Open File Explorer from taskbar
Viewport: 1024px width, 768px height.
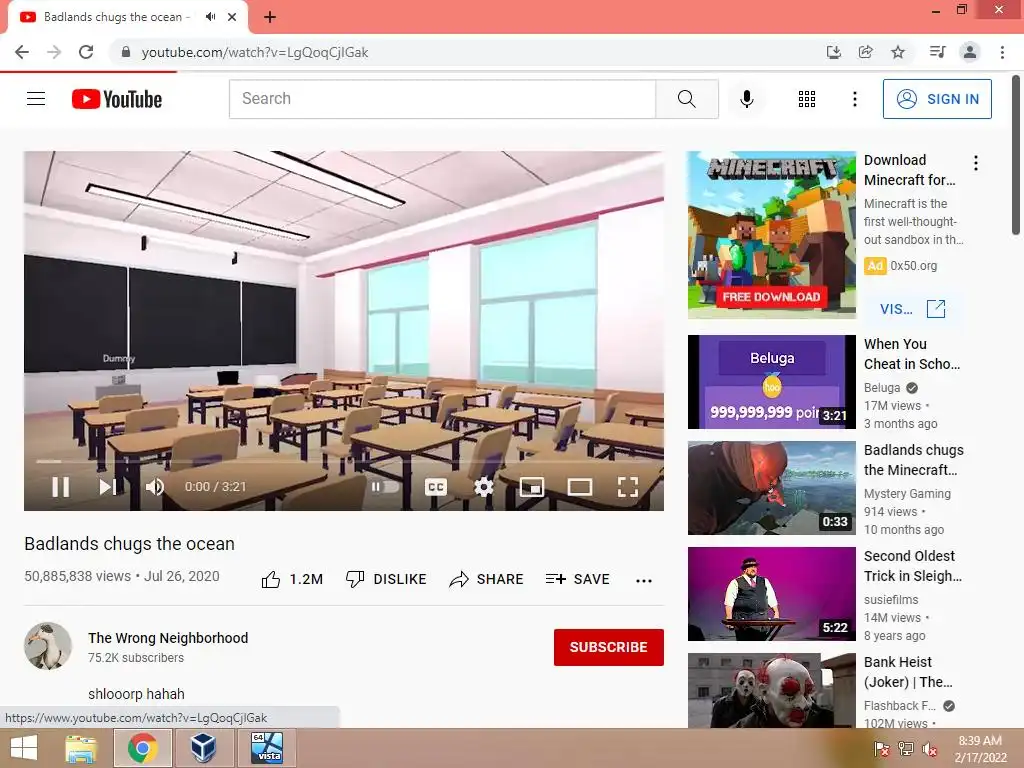(x=82, y=748)
